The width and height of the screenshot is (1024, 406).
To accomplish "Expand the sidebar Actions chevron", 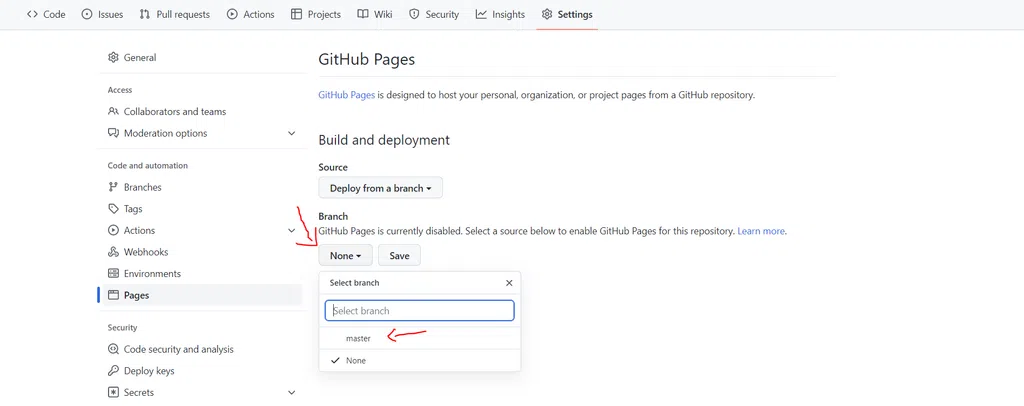I will pos(291,230).
